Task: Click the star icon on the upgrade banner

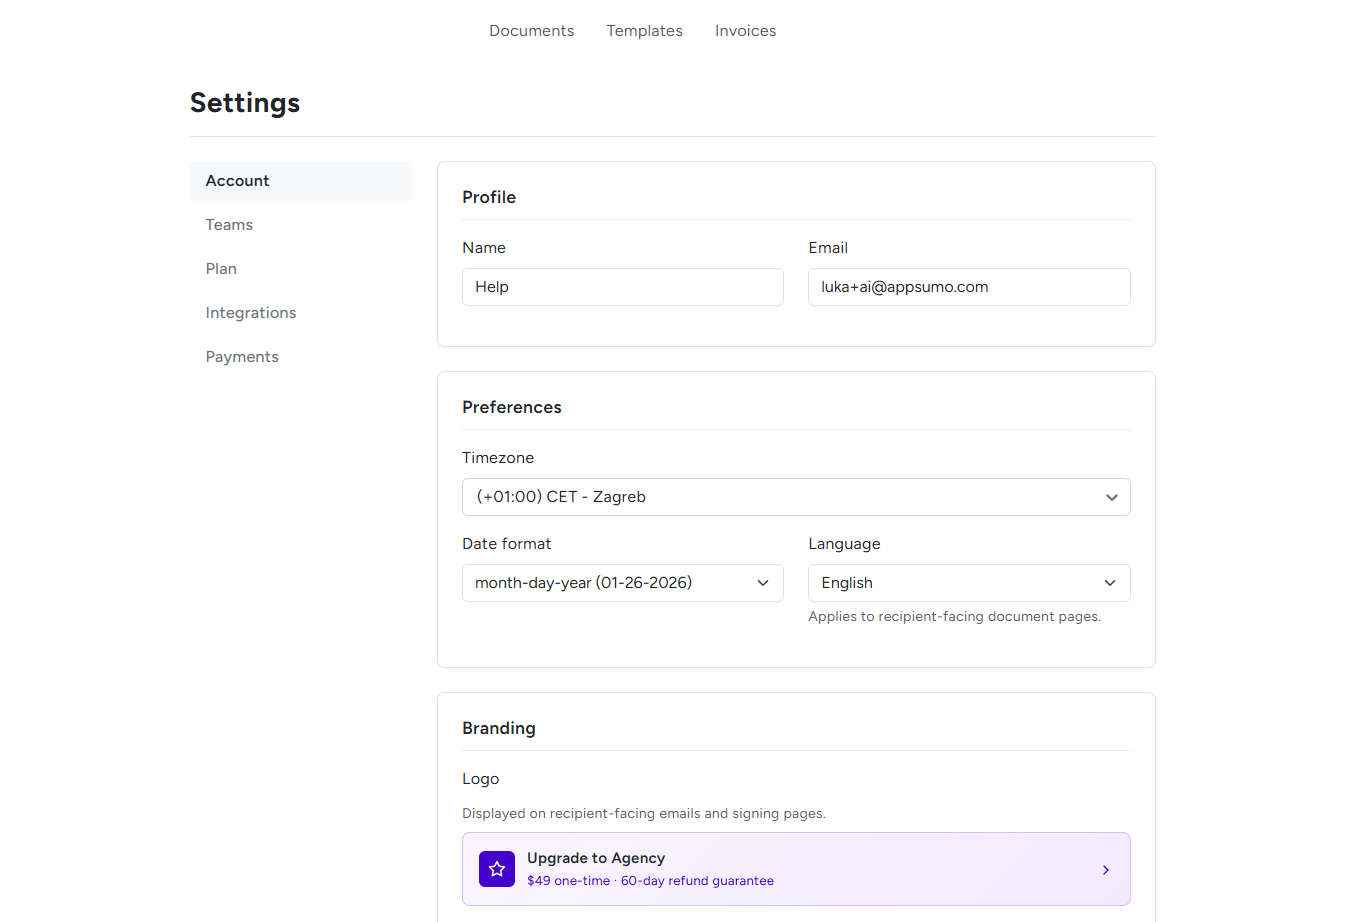Action: pos(497,869)
